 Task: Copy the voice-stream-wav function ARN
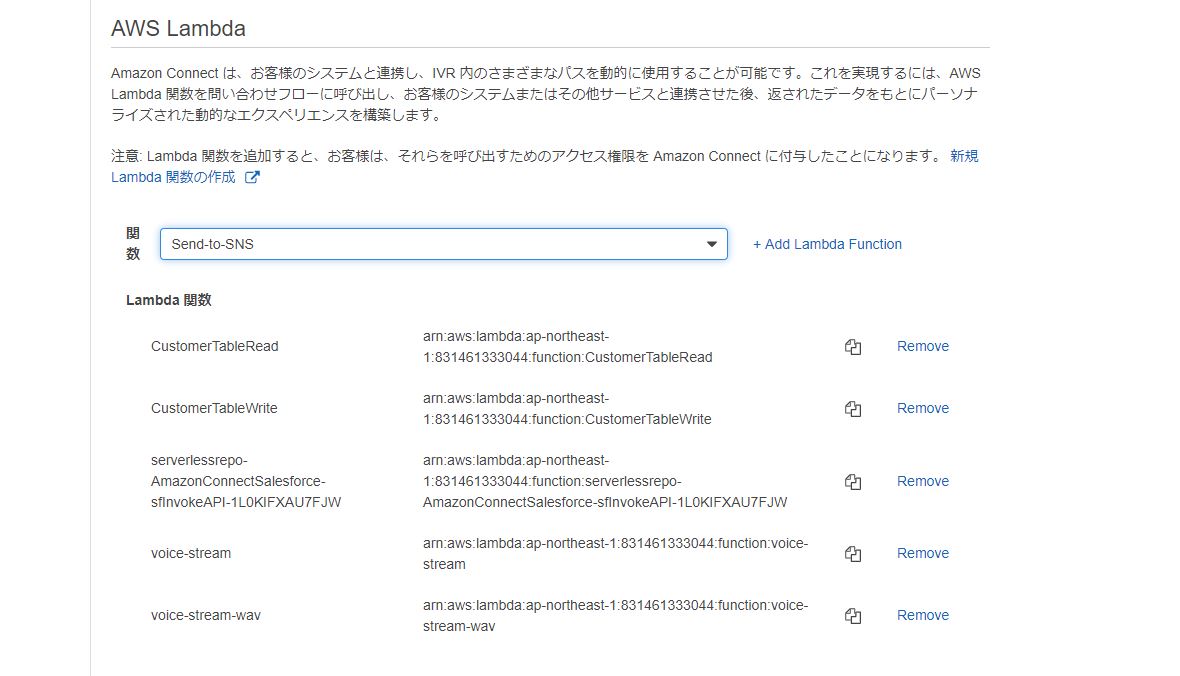click(852, 615)
